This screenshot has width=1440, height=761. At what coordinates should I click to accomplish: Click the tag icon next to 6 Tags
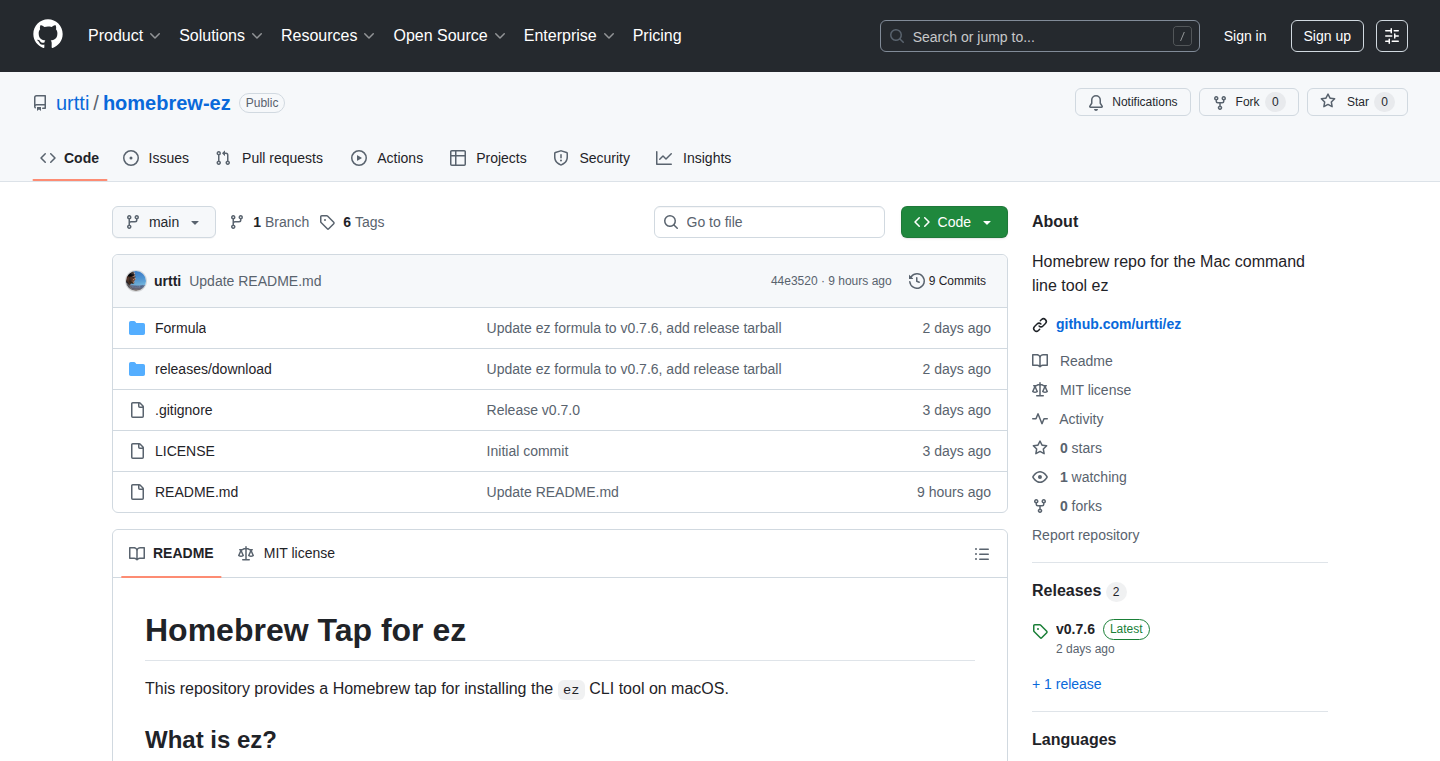coord(327,222)
